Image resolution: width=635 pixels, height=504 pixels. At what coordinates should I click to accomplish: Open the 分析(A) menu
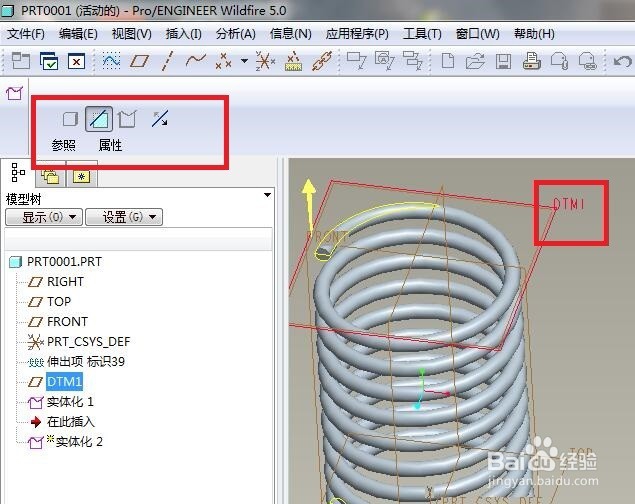click(236, 34)
